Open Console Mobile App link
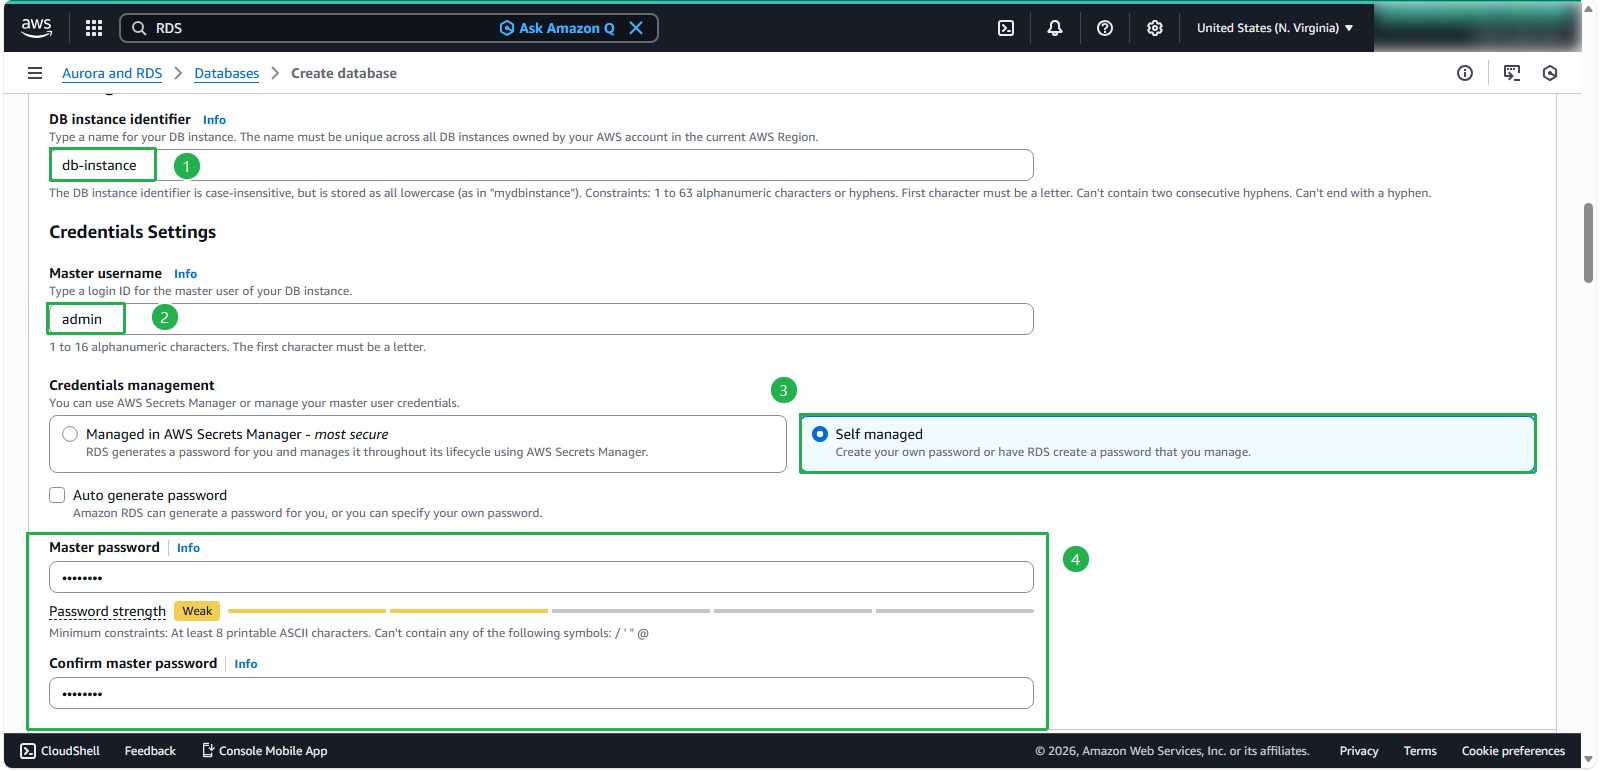The image size is (1600, 772). coord(265,751)
